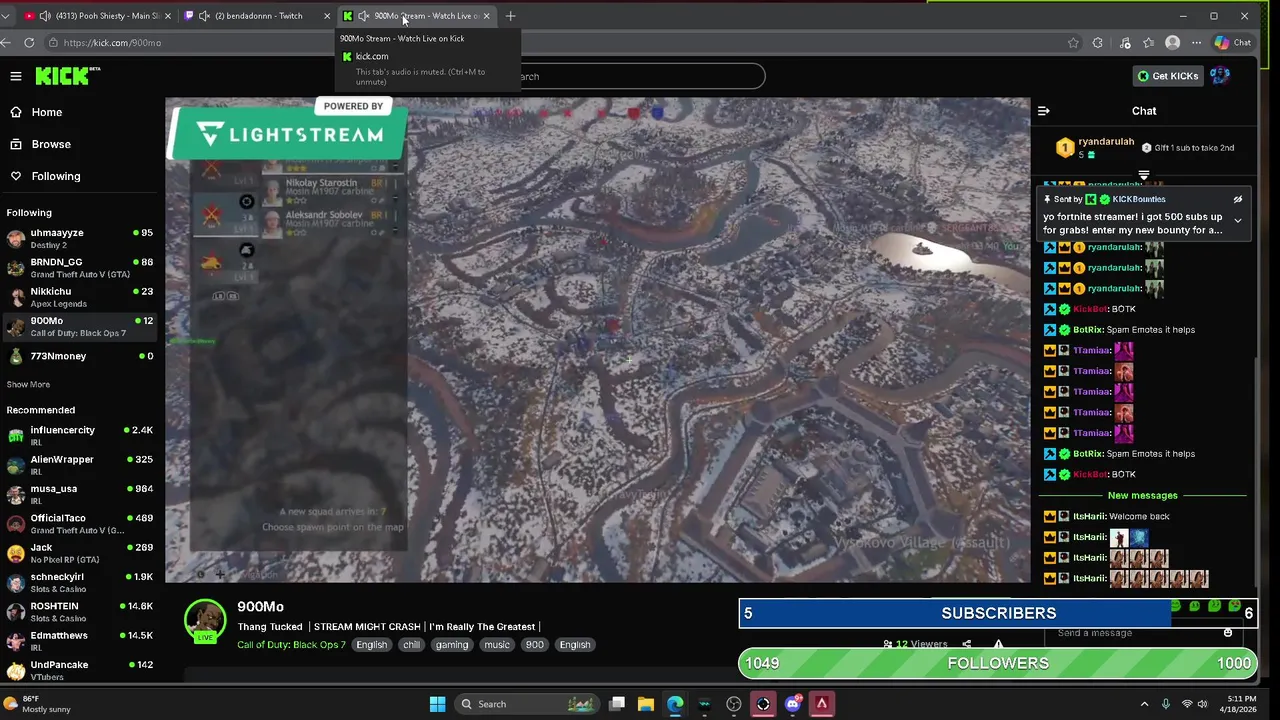Collapse the chat panel with the arrow icon
The height and width of the screenshot is (720, 1280).
(x=1043, y=111)
